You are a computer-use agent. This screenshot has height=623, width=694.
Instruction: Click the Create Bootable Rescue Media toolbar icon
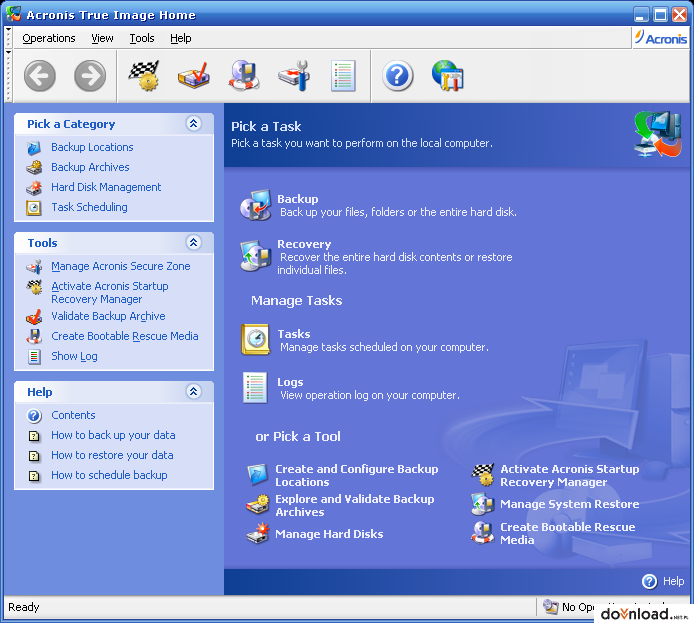point(244,76)
